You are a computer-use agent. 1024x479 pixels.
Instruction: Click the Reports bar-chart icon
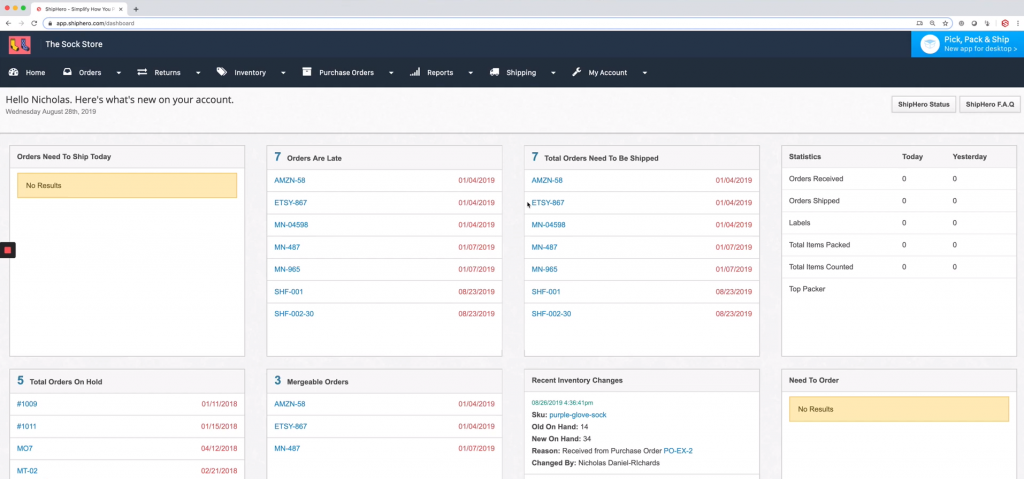point(415,72)
